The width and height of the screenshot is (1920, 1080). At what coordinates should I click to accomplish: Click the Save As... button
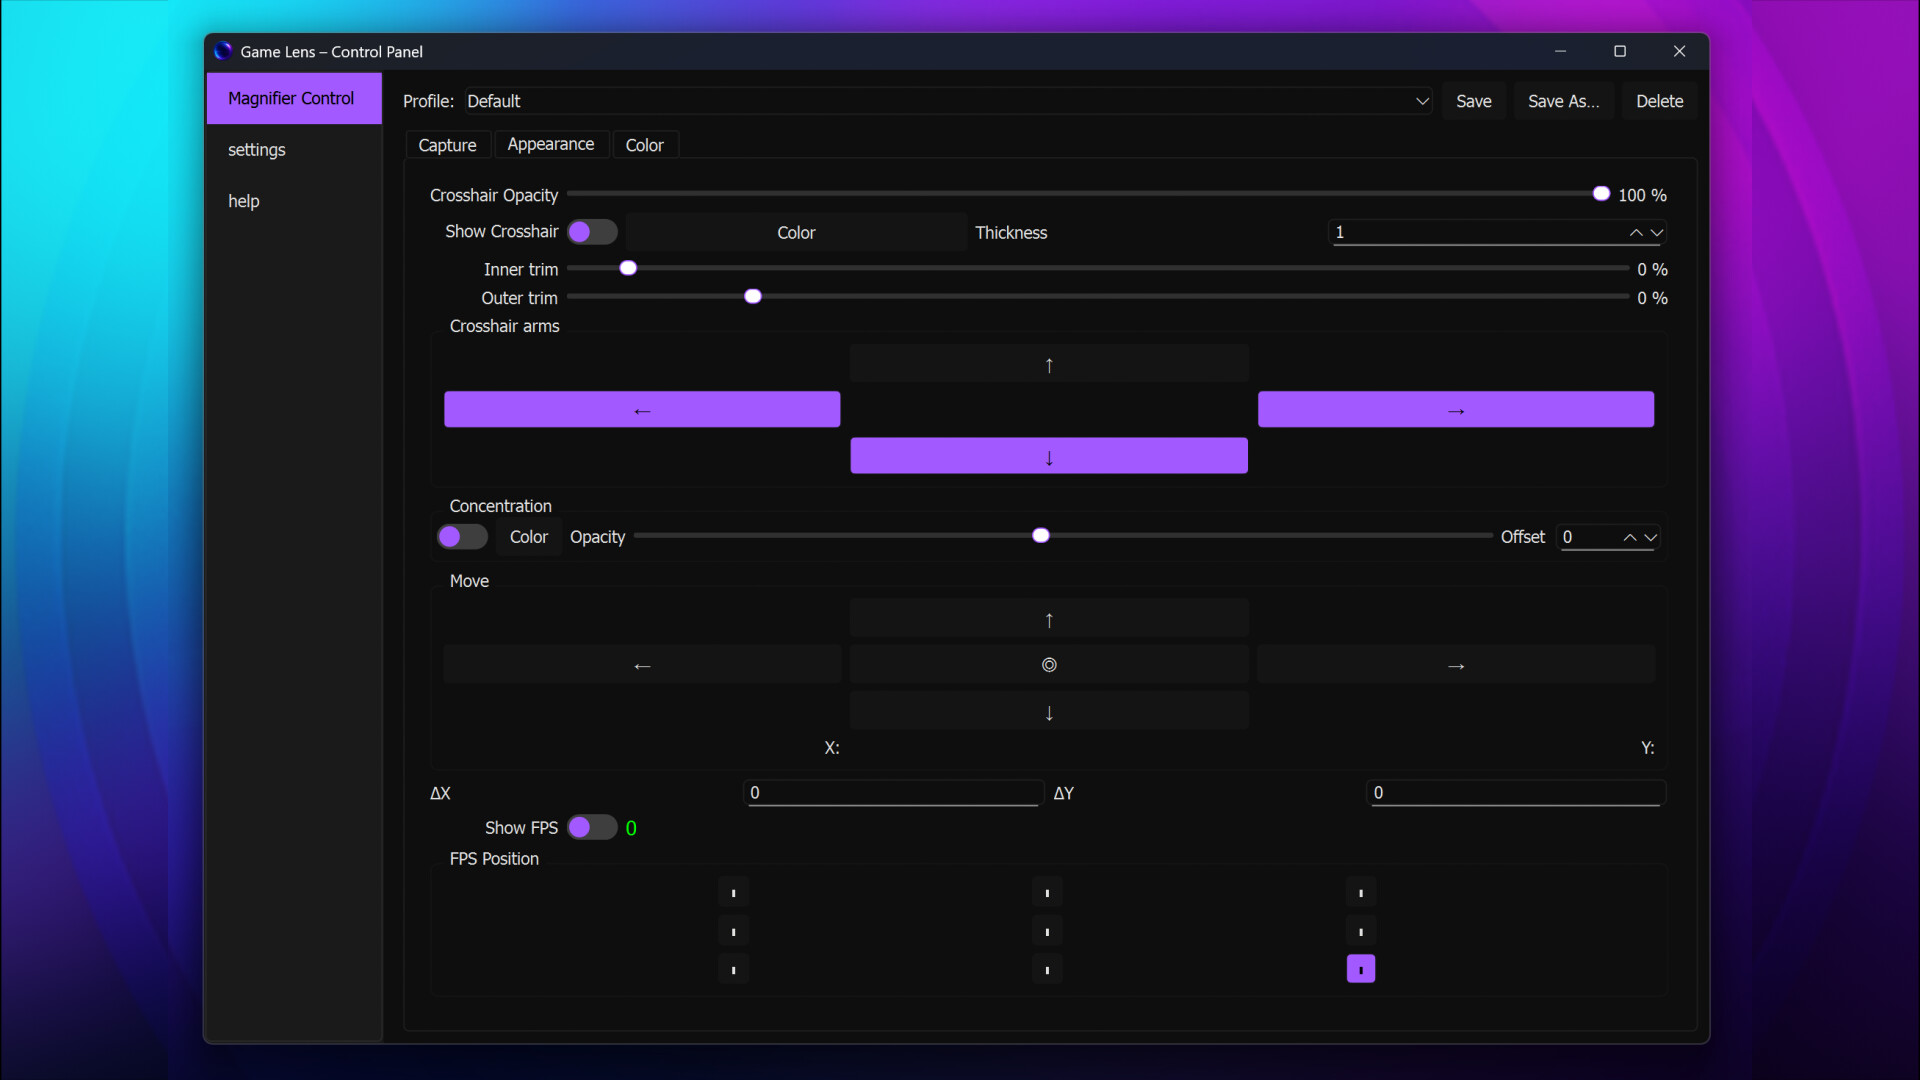tap(1563, 101)
